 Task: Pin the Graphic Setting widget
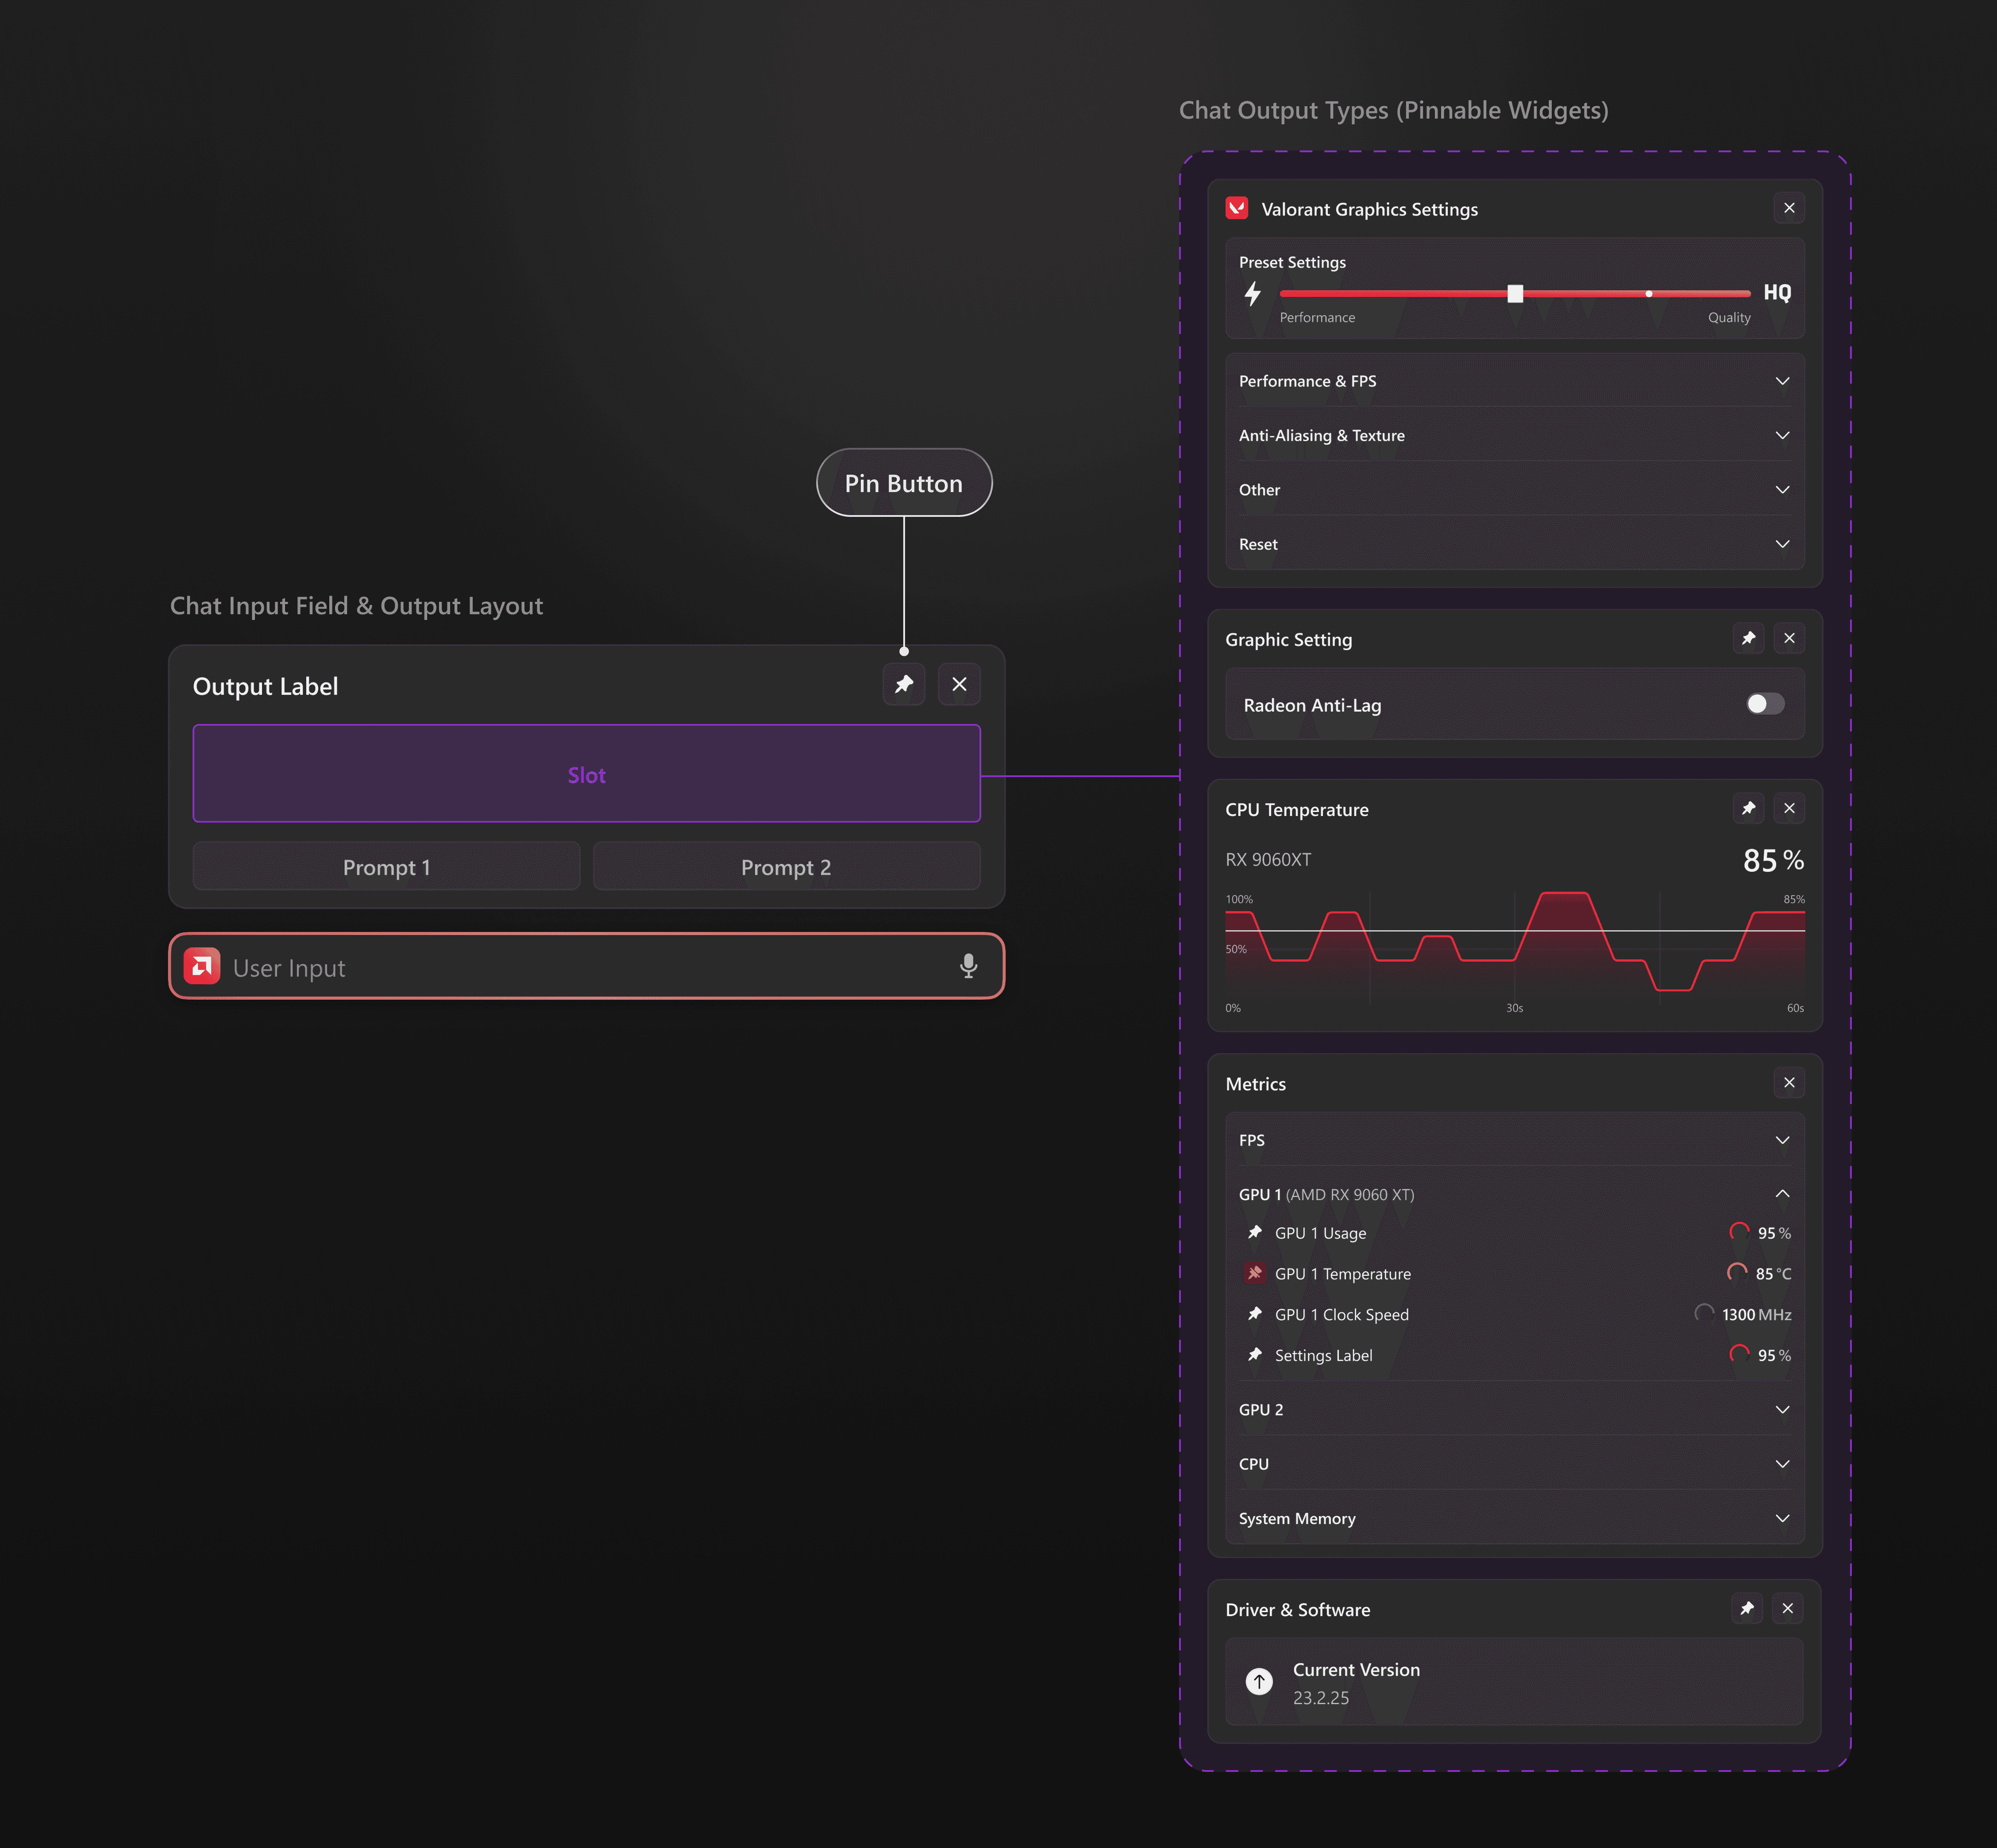(1748, 638)
